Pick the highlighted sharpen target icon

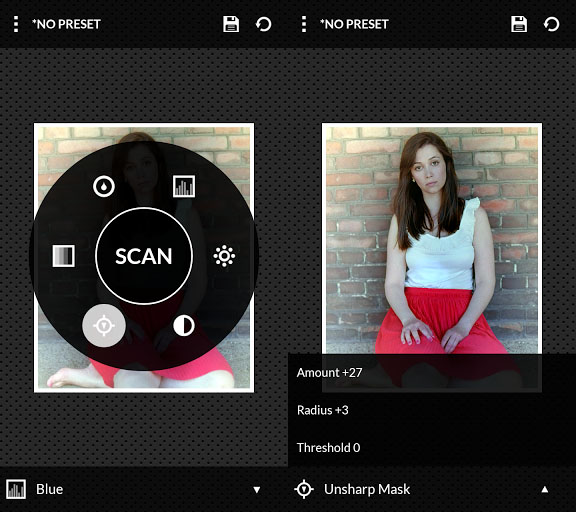(x=104, y=325)
